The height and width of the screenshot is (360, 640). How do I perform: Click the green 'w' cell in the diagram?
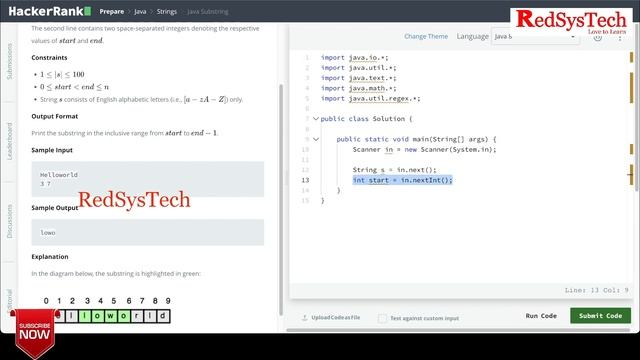click(110, 316)
